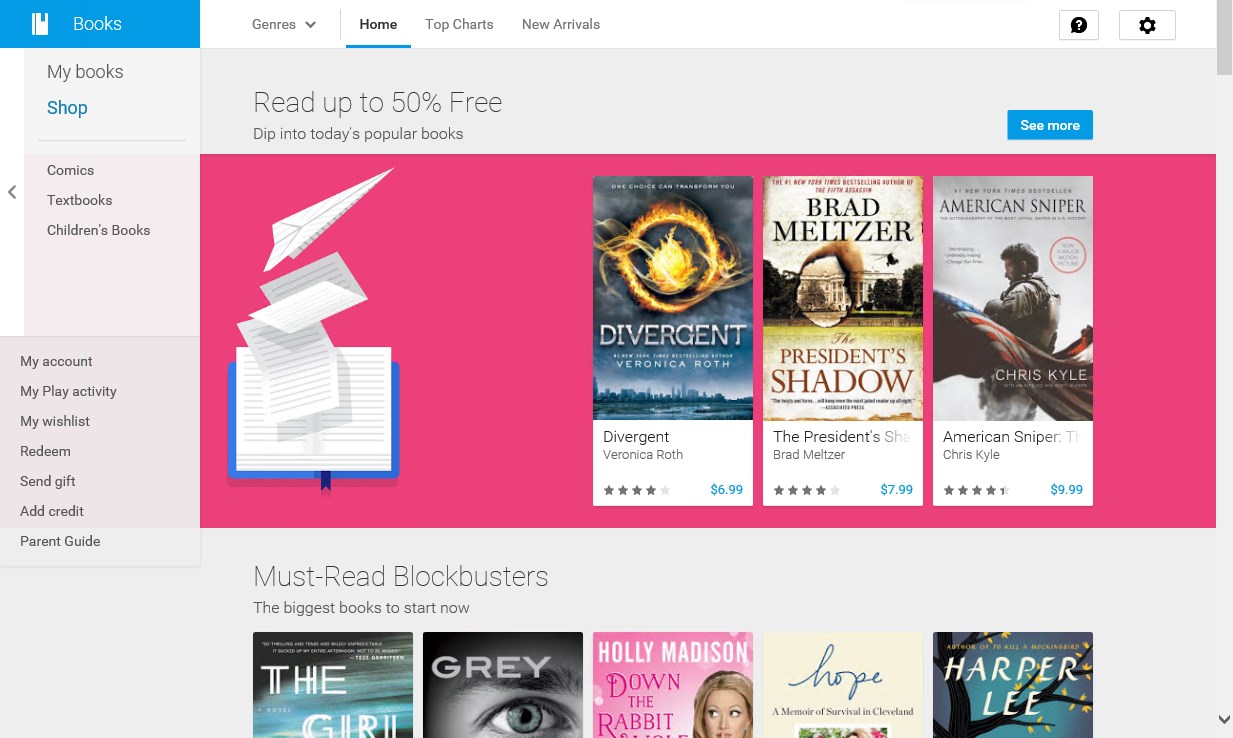
Task: Go to My account
Action: (x=56, y=361)
